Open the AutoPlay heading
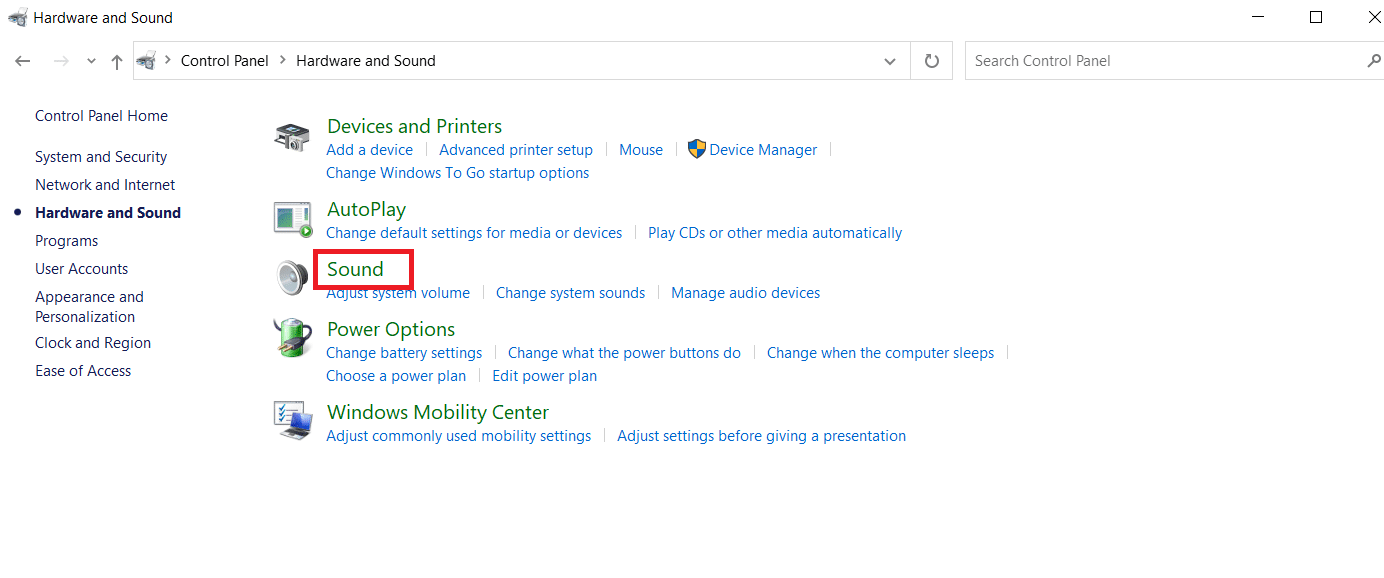The height and width of the screenshot is (578, 1384). pos(366,209)
